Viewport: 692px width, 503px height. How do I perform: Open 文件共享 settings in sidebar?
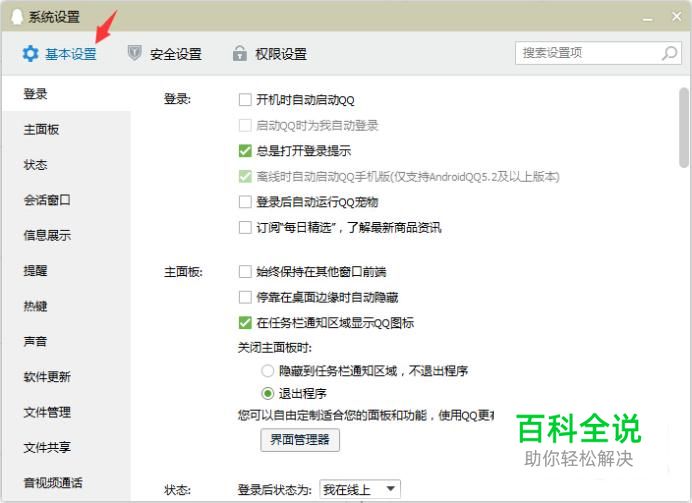coord(67,447)
